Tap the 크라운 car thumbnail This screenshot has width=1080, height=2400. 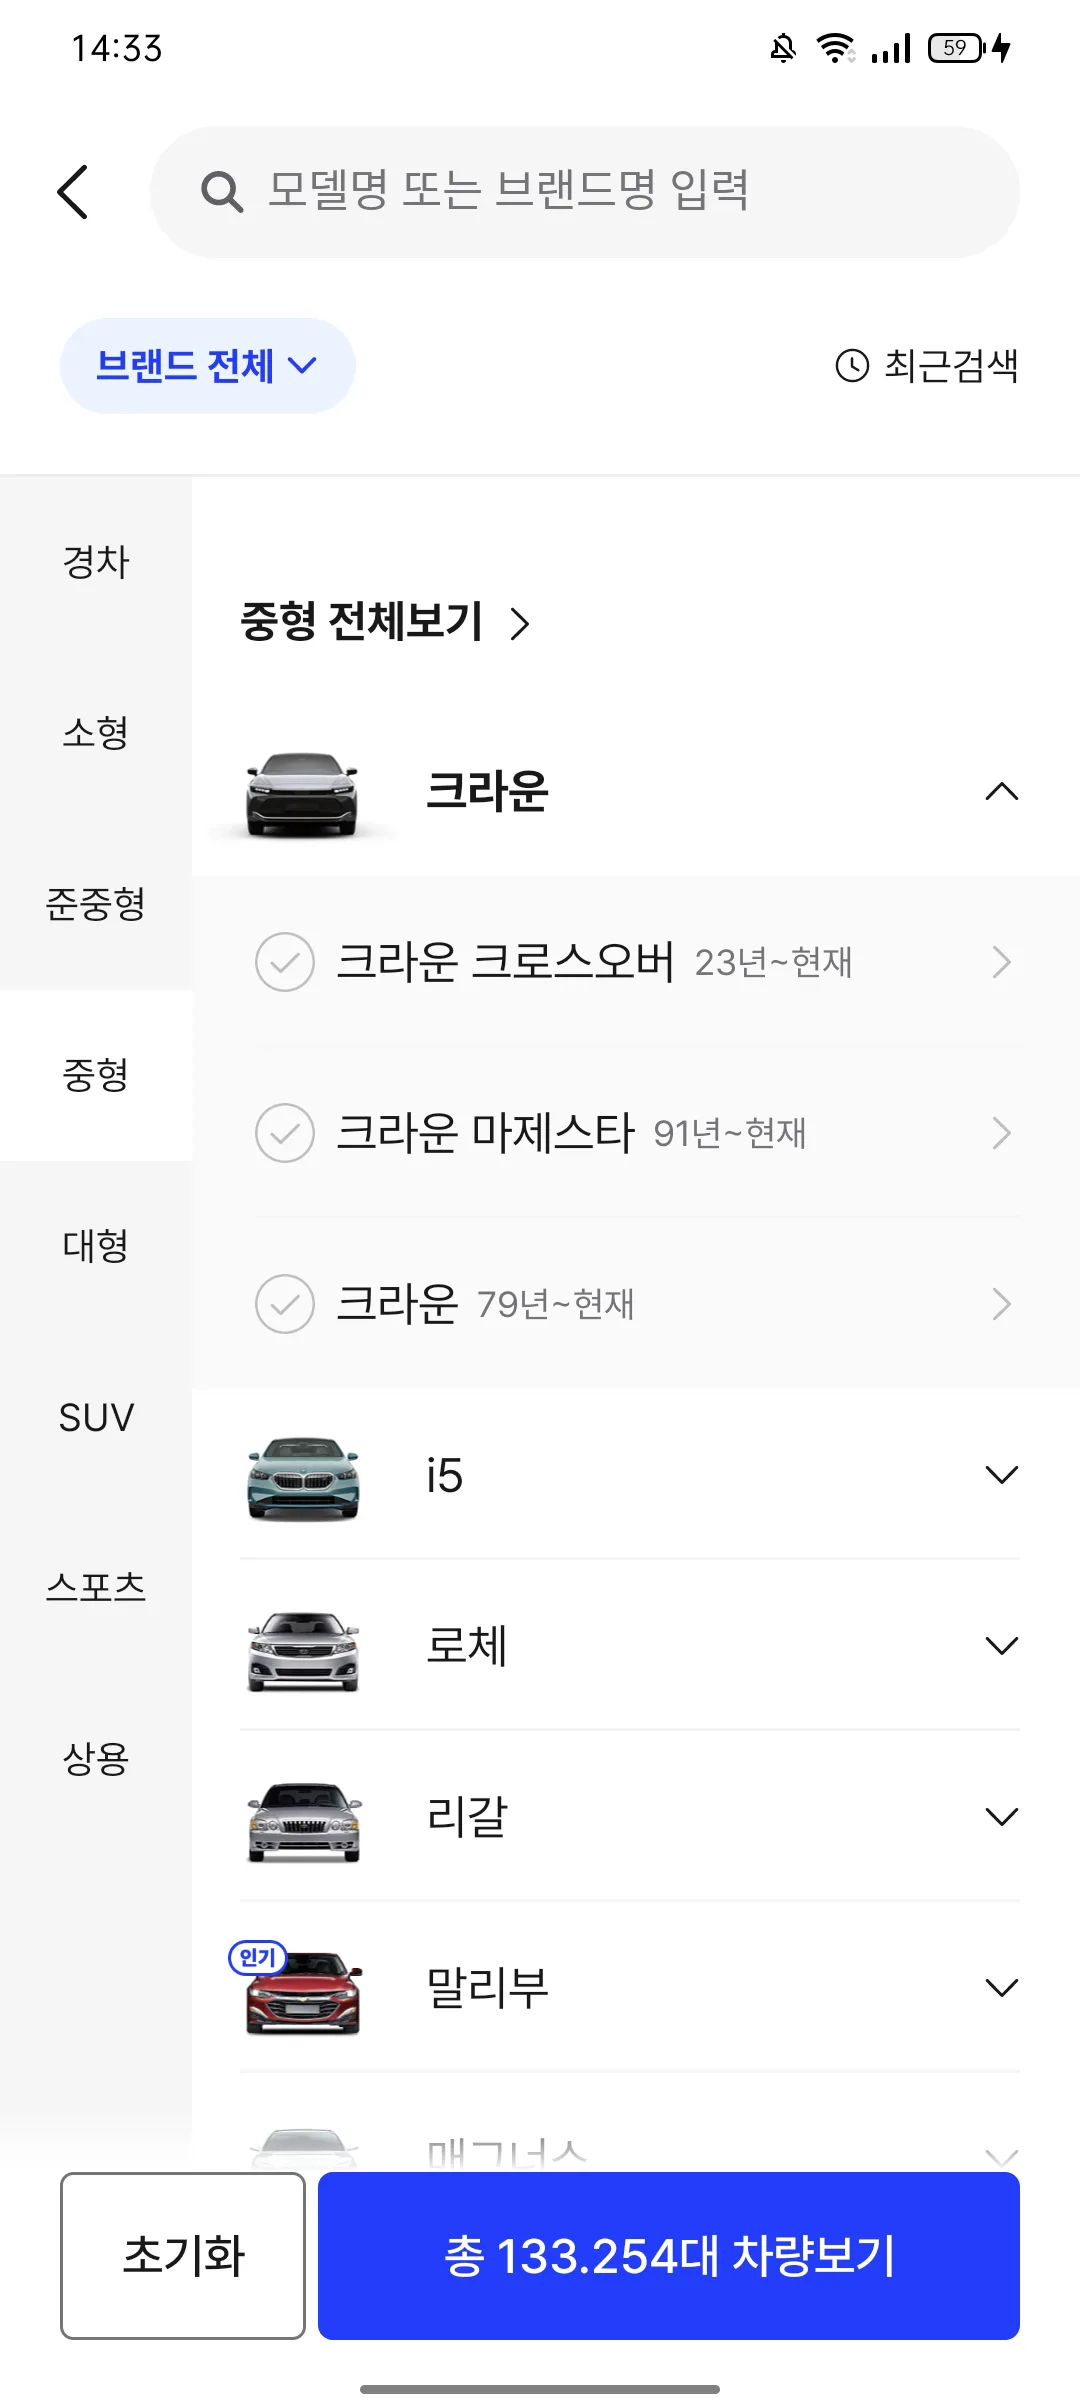point(302,793)
